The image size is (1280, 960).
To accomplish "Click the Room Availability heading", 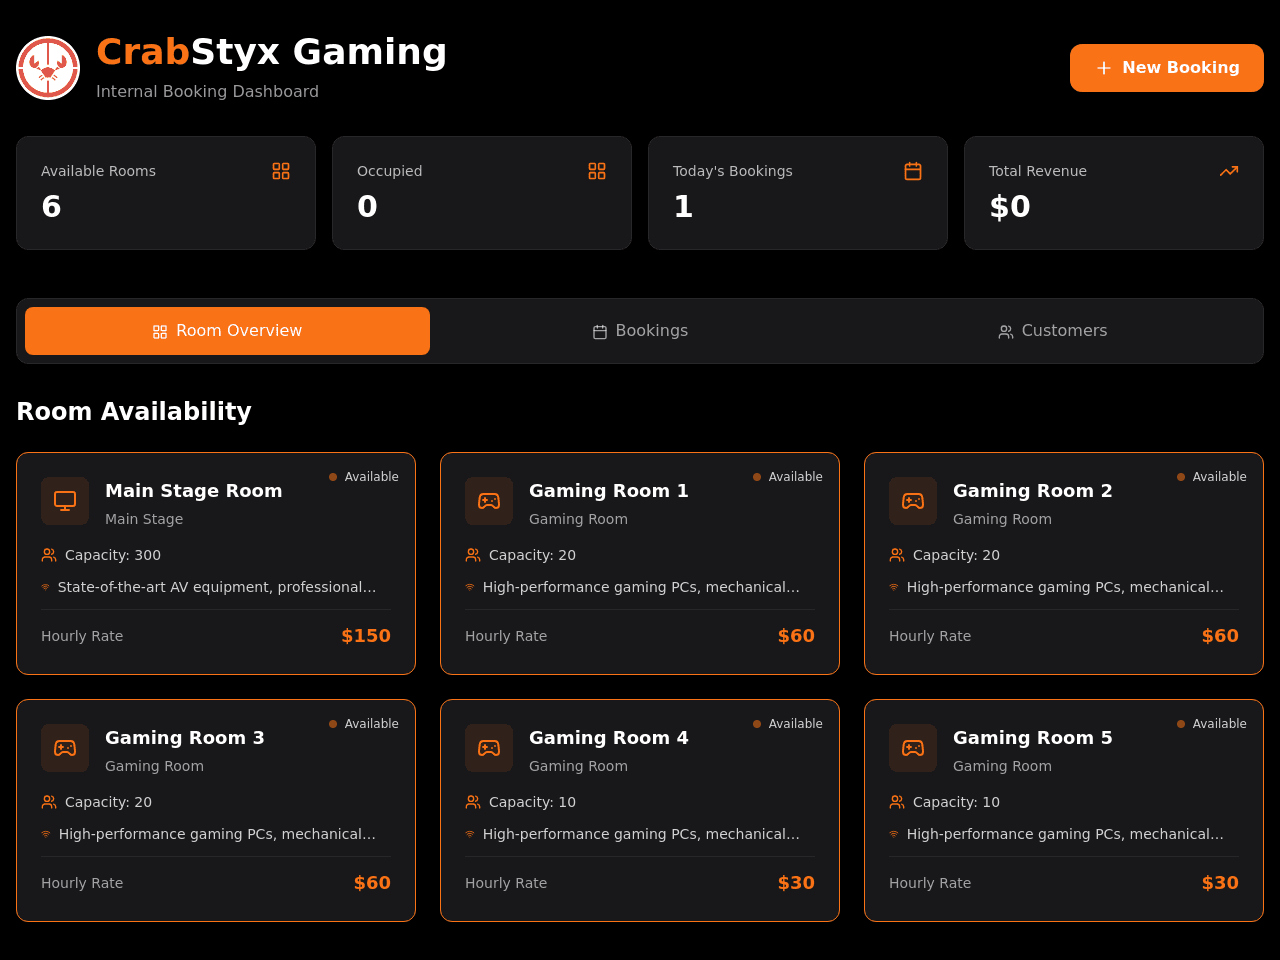I will point(134,412).
